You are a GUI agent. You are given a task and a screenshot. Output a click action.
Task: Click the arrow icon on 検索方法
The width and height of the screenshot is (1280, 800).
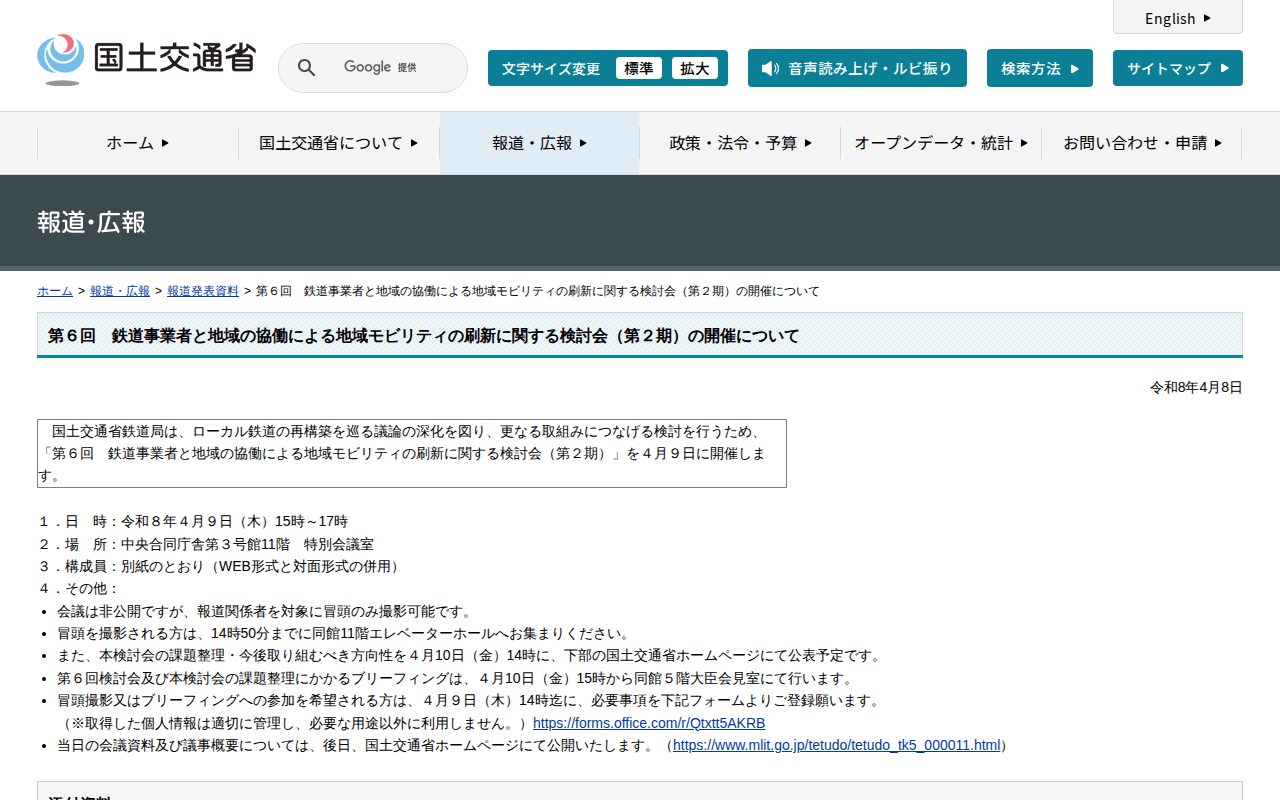1075,69
